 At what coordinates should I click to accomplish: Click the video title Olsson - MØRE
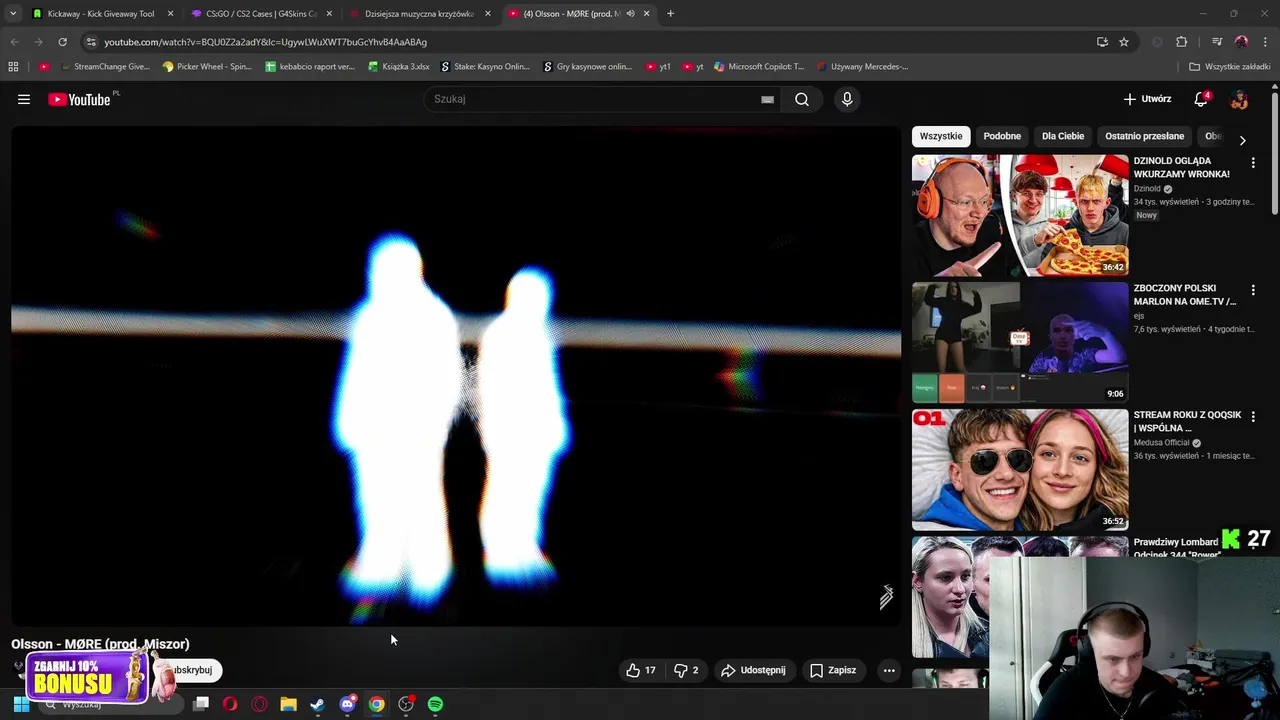click(x=100, y=644)
